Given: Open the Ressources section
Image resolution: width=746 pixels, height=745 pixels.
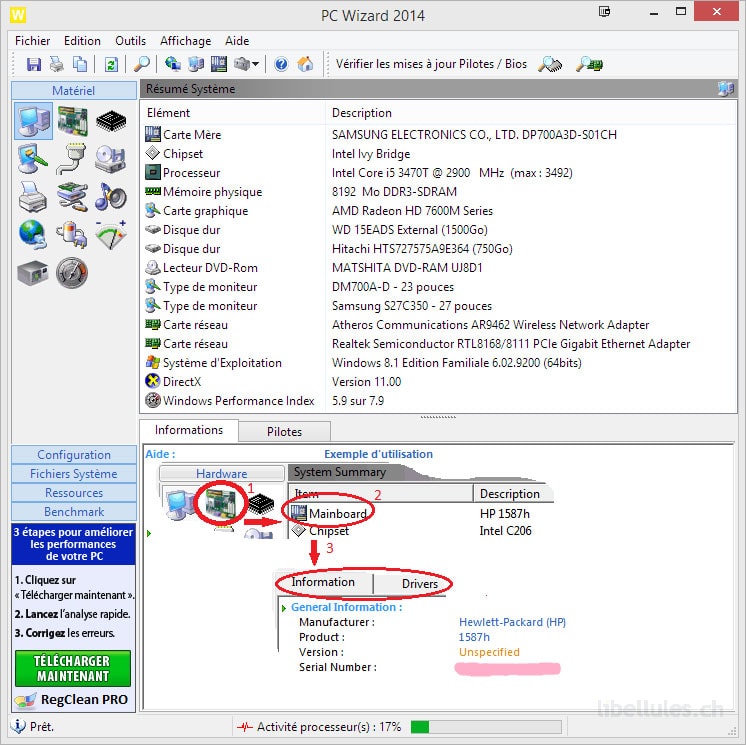Looking at the screenshot, I should pos(74,493).
